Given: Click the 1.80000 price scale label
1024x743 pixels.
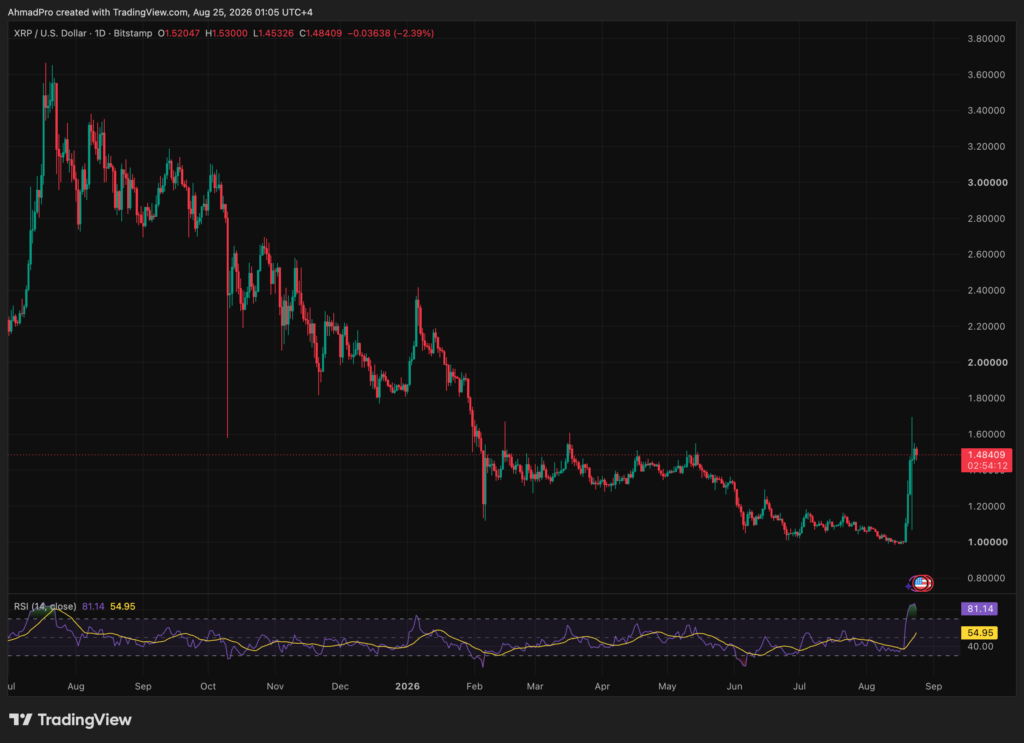Looking at the screenshot, I should click(986, 398).
